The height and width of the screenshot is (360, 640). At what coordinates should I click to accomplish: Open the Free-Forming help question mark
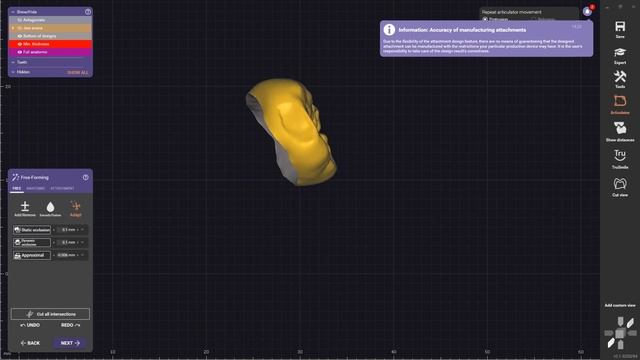click(86, 177)
